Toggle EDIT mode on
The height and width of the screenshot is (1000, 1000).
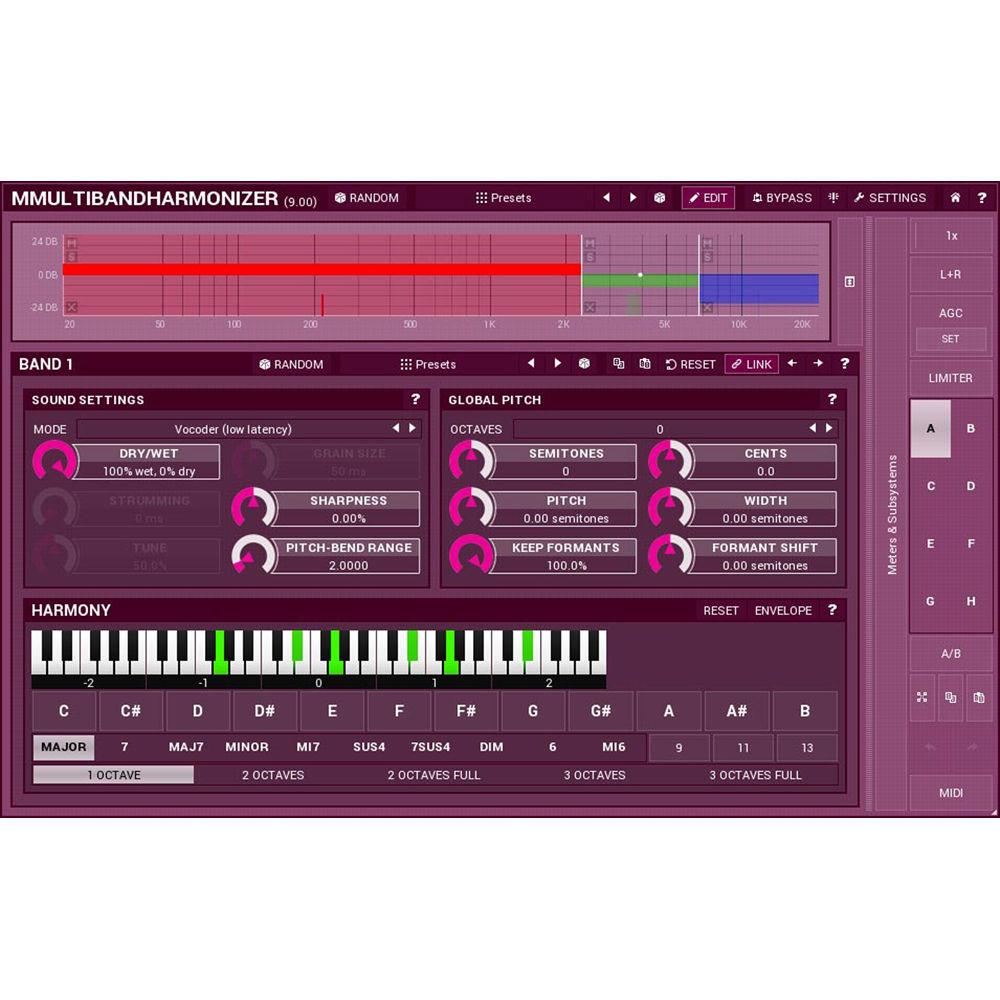[x=709, y=197]
